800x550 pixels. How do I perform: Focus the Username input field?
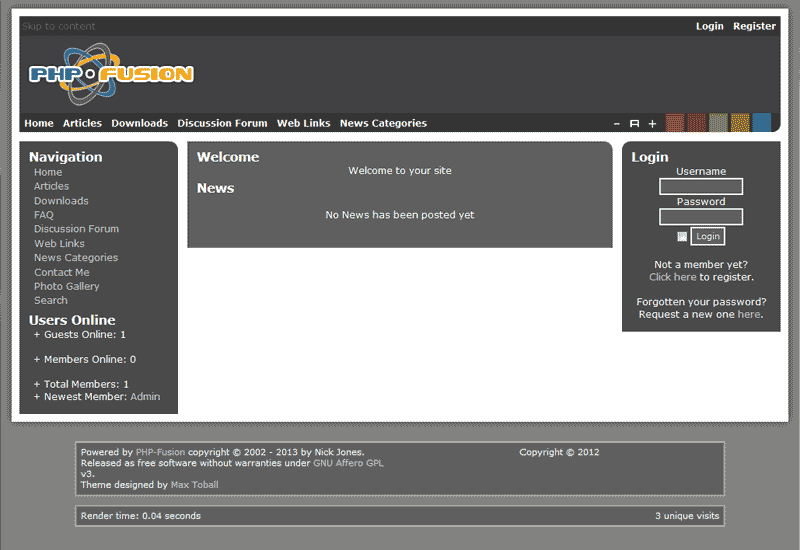click(701, 187)
